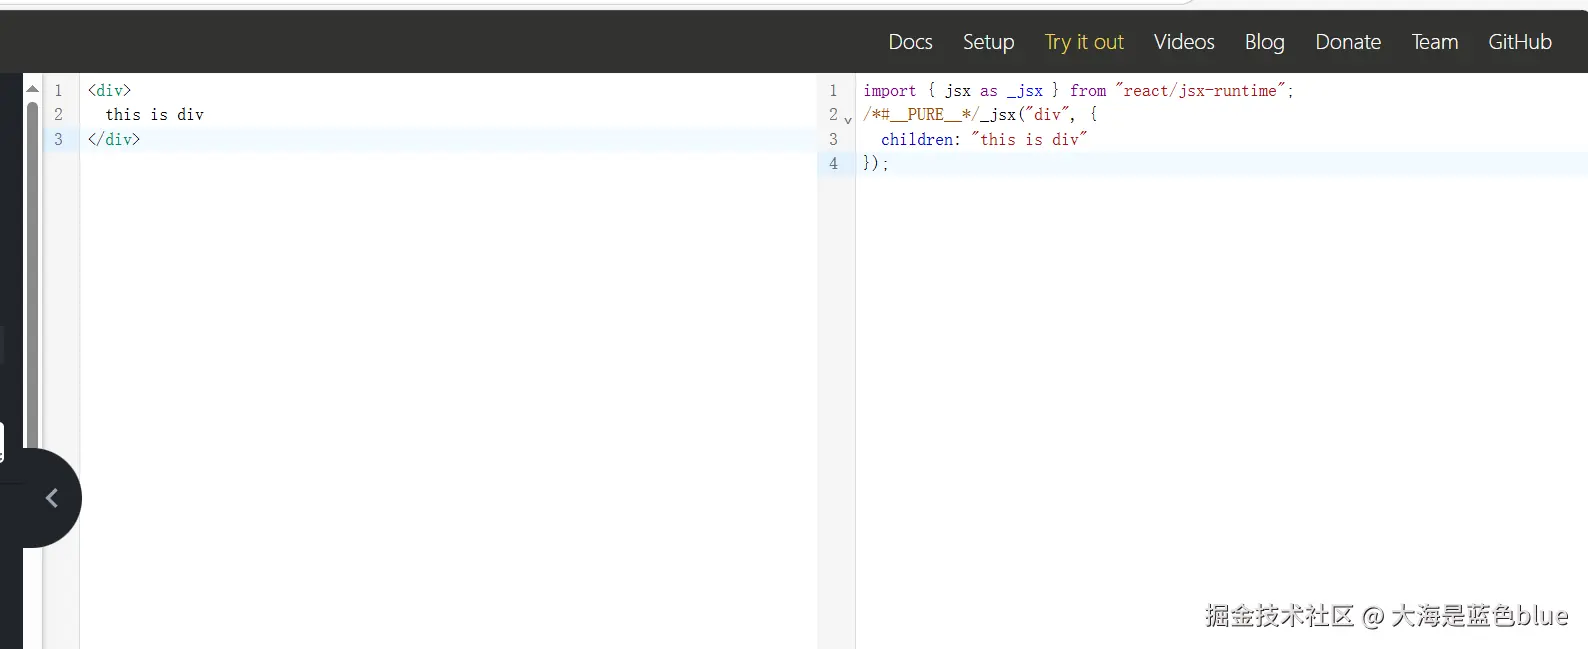The image size is (1588, 649).
Task: Open the Videos page
Action: click(x=1184, y=42)
